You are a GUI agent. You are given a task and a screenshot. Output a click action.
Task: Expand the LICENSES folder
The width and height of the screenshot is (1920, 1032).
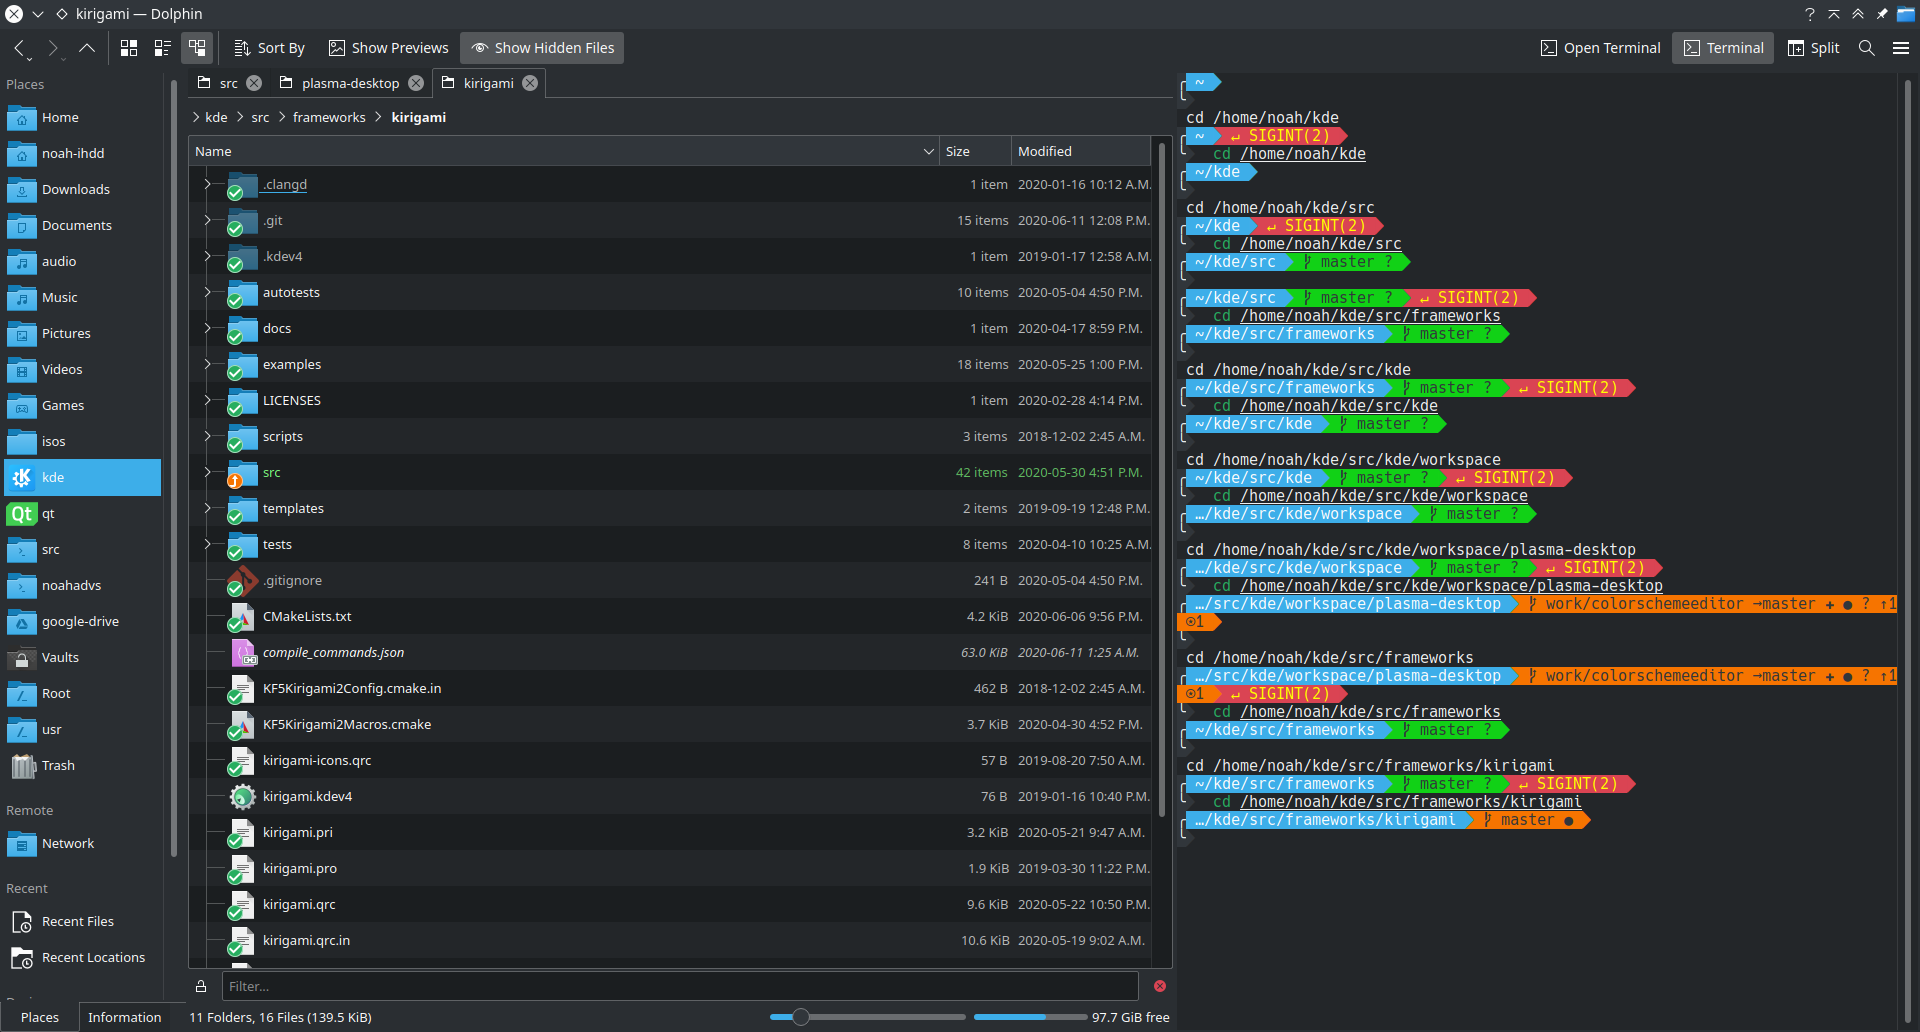coord(207,400)
